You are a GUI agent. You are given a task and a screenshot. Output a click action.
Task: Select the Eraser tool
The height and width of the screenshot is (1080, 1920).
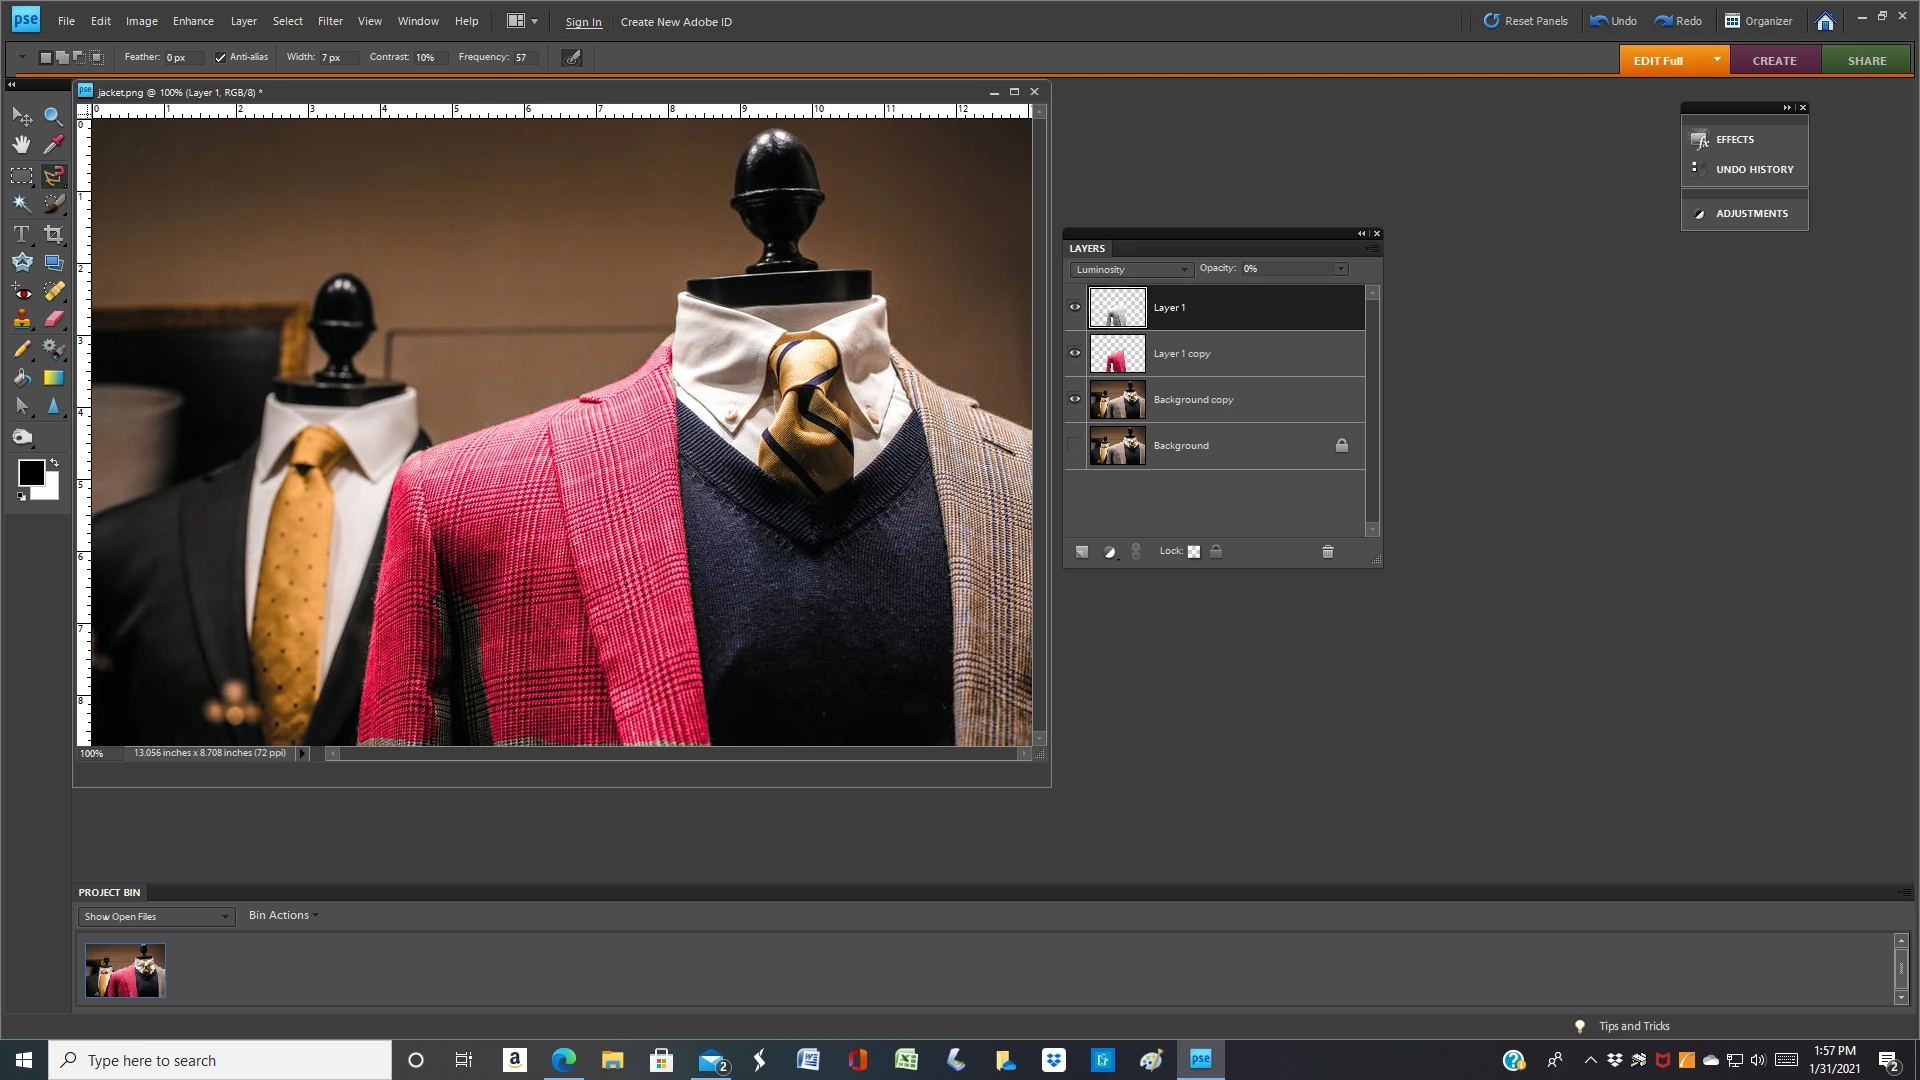53,320
